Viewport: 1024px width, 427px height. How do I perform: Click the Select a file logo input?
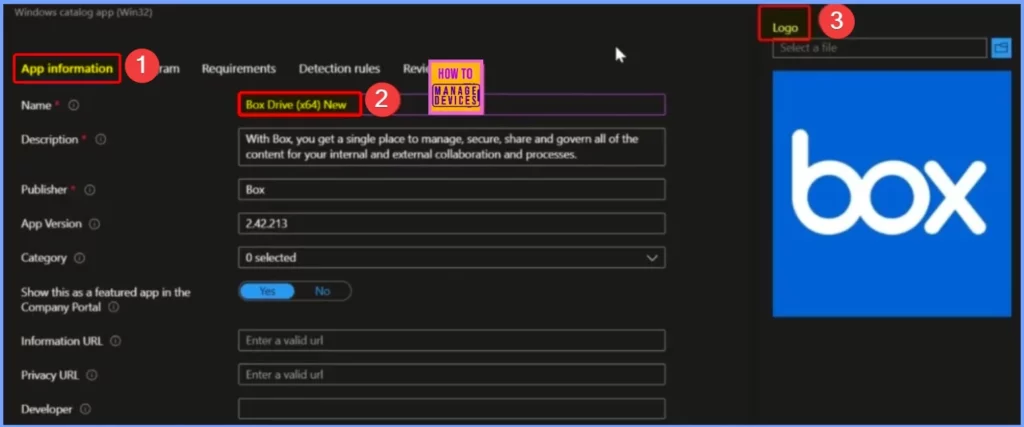(x=880, y=48)
